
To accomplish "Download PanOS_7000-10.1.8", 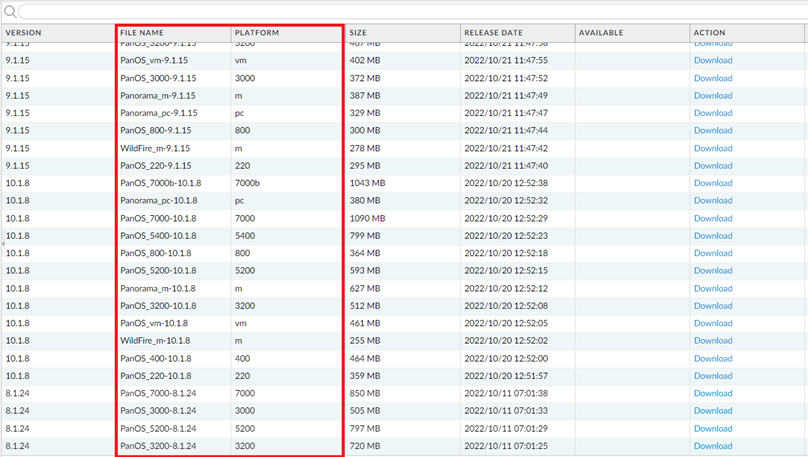I will pos(713,218).
